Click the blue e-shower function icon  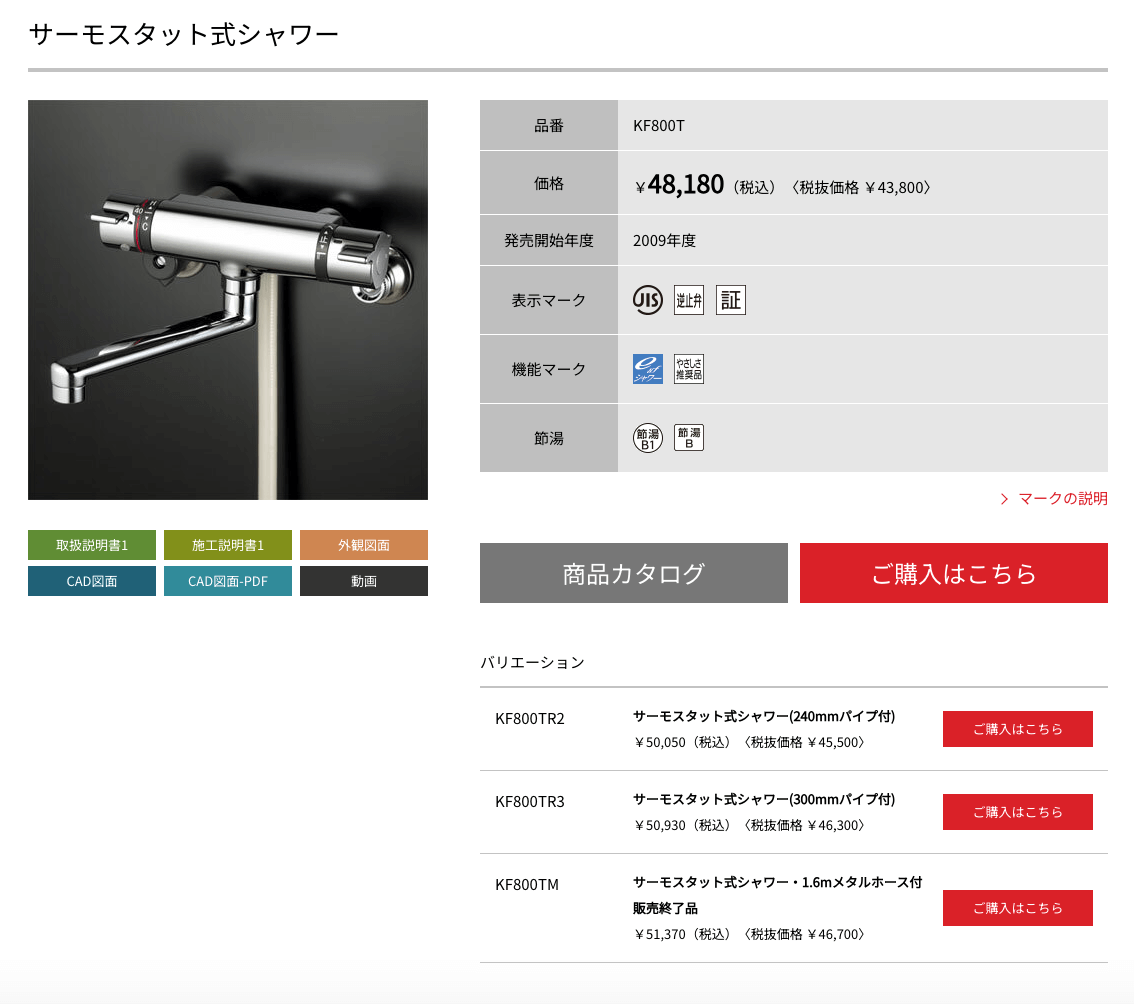pyautogui.click(x=647, y=369)
